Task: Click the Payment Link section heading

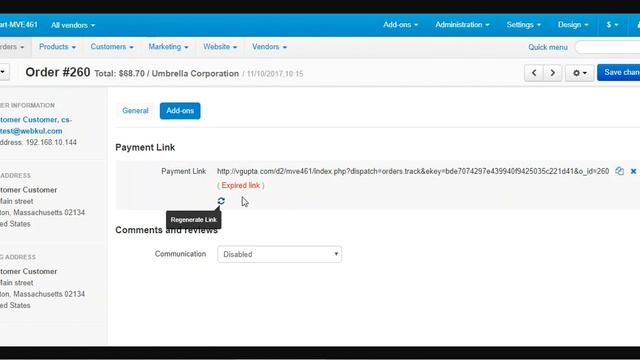Action: click(145, 147)
